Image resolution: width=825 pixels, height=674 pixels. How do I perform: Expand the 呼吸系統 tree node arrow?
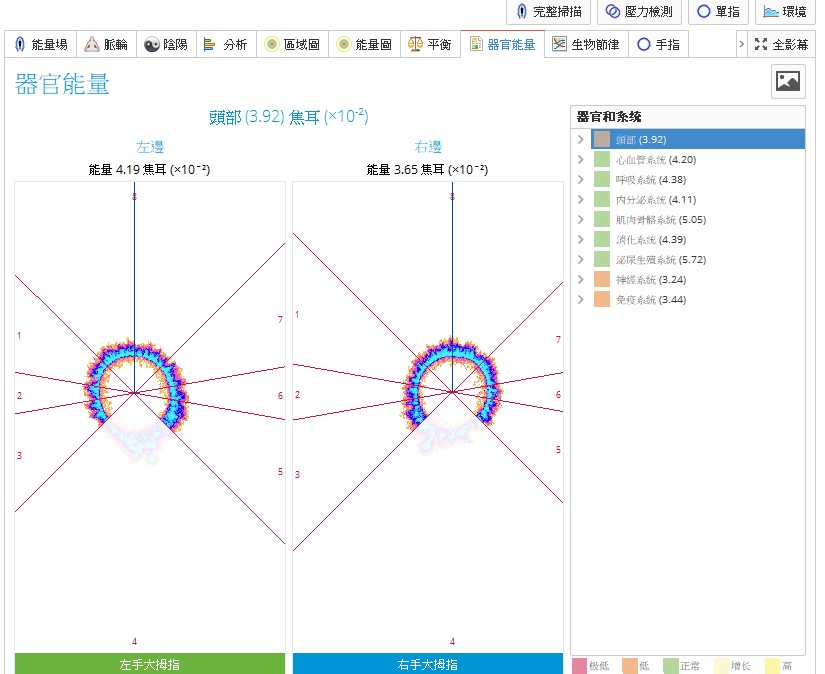click(581, 180)
